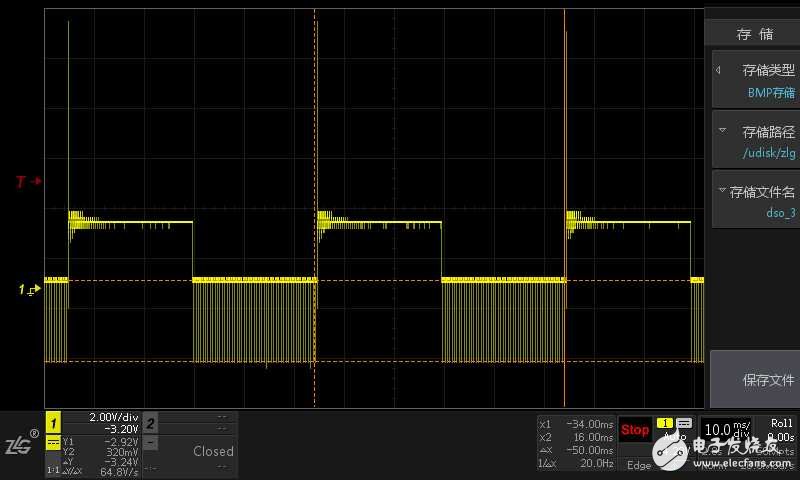Click the x1 -34.00ms cursor readout
Screen dimensions: 800x480
tap(575, 423)
